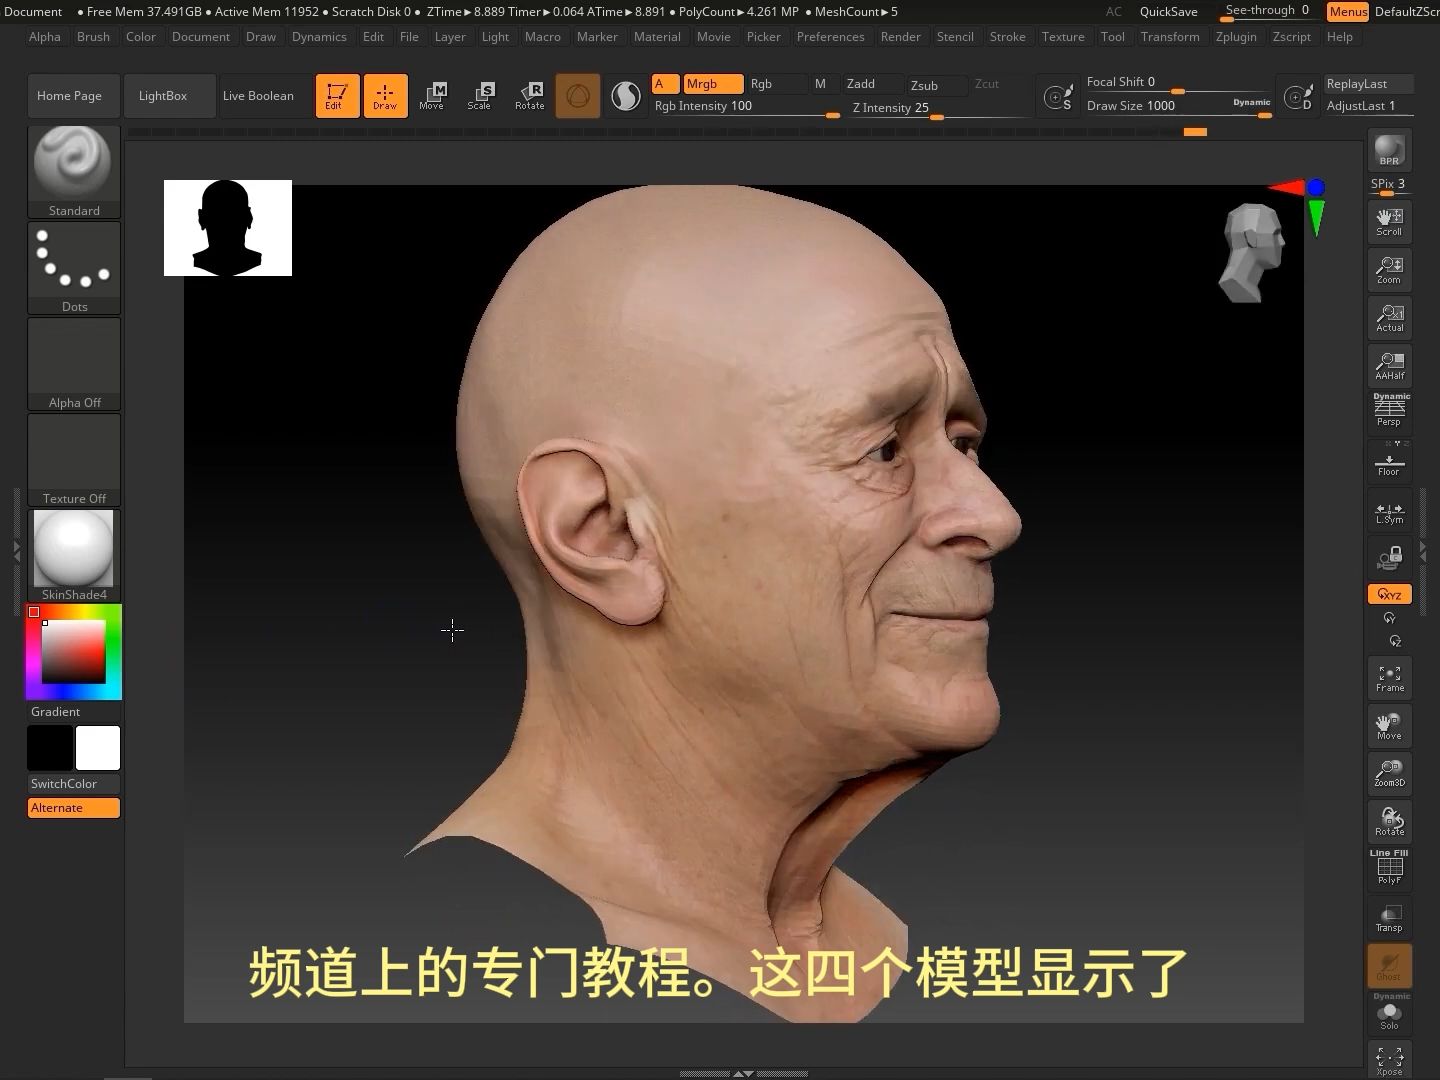Open the Alpha Off selector

(74, 363)
